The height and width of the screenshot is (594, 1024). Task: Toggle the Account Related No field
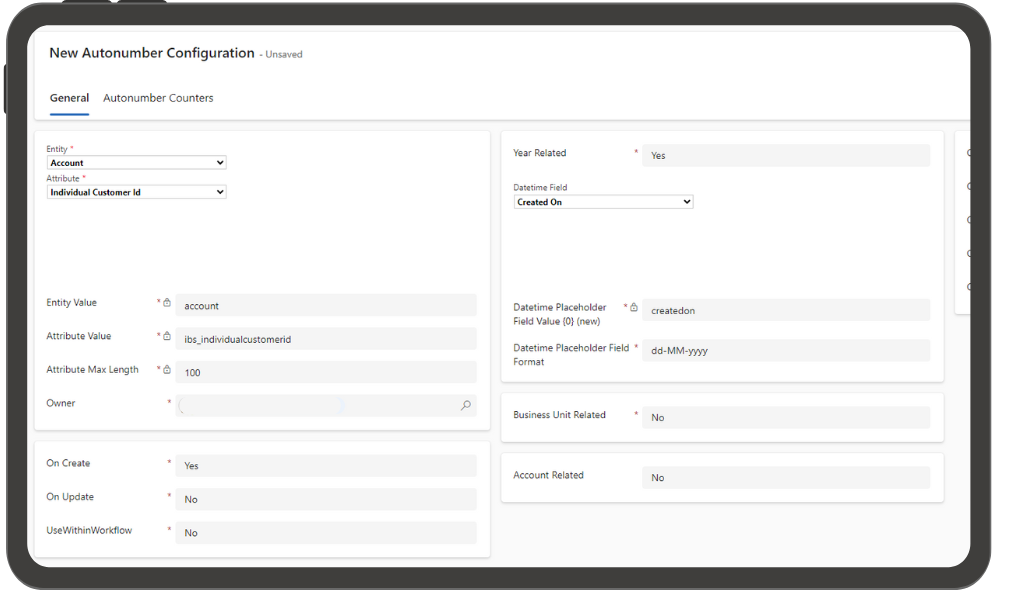786,478
